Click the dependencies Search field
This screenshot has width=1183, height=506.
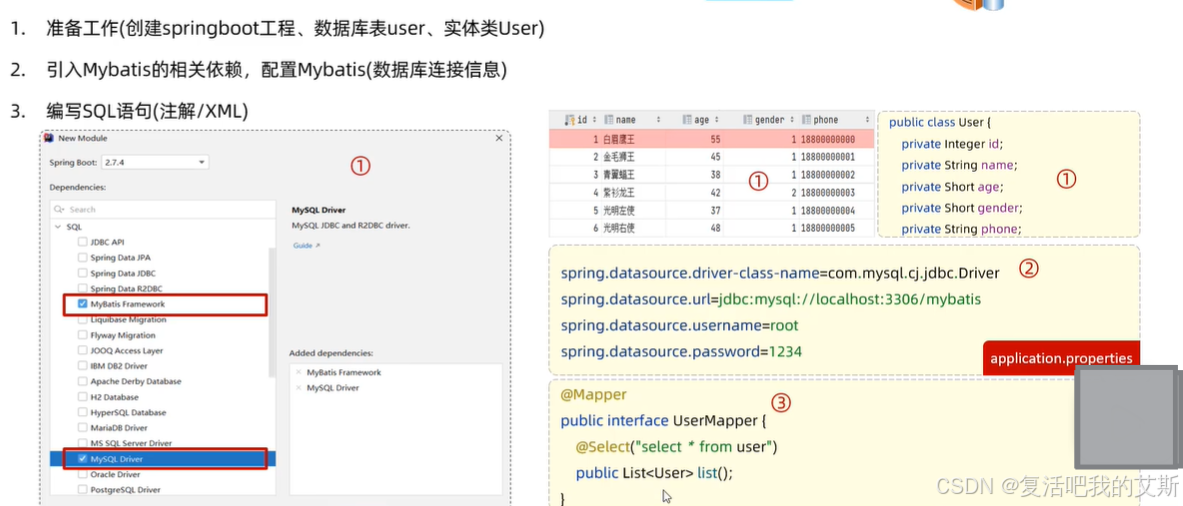point(162,209)
